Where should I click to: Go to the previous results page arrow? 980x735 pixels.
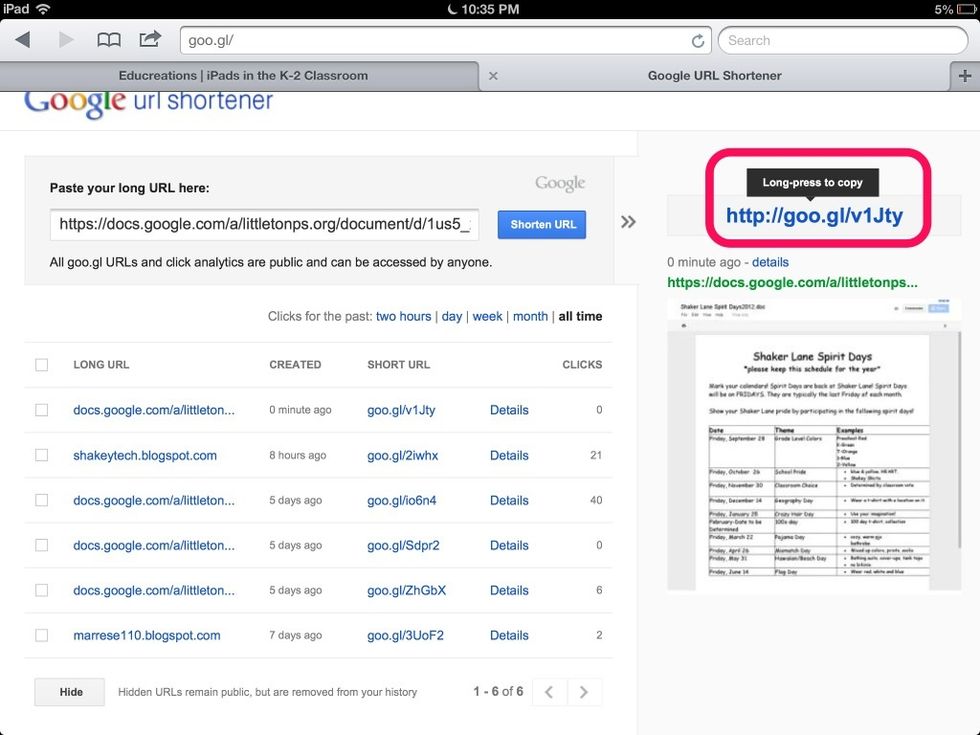549,692
